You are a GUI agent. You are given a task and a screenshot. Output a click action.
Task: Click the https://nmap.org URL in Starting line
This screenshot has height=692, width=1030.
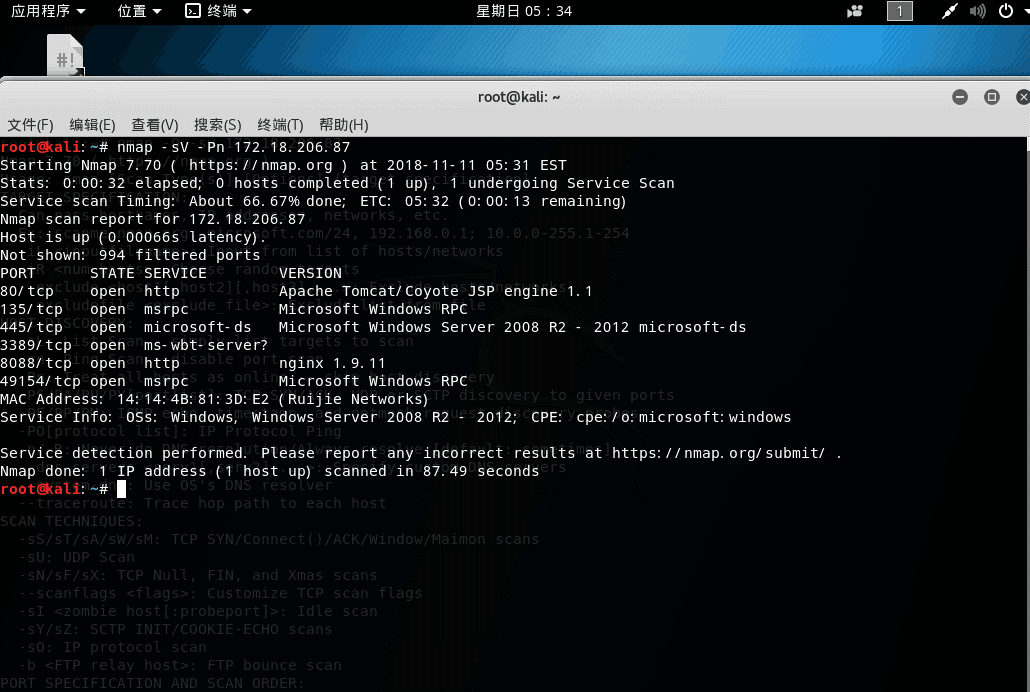(x=261, y=166)
